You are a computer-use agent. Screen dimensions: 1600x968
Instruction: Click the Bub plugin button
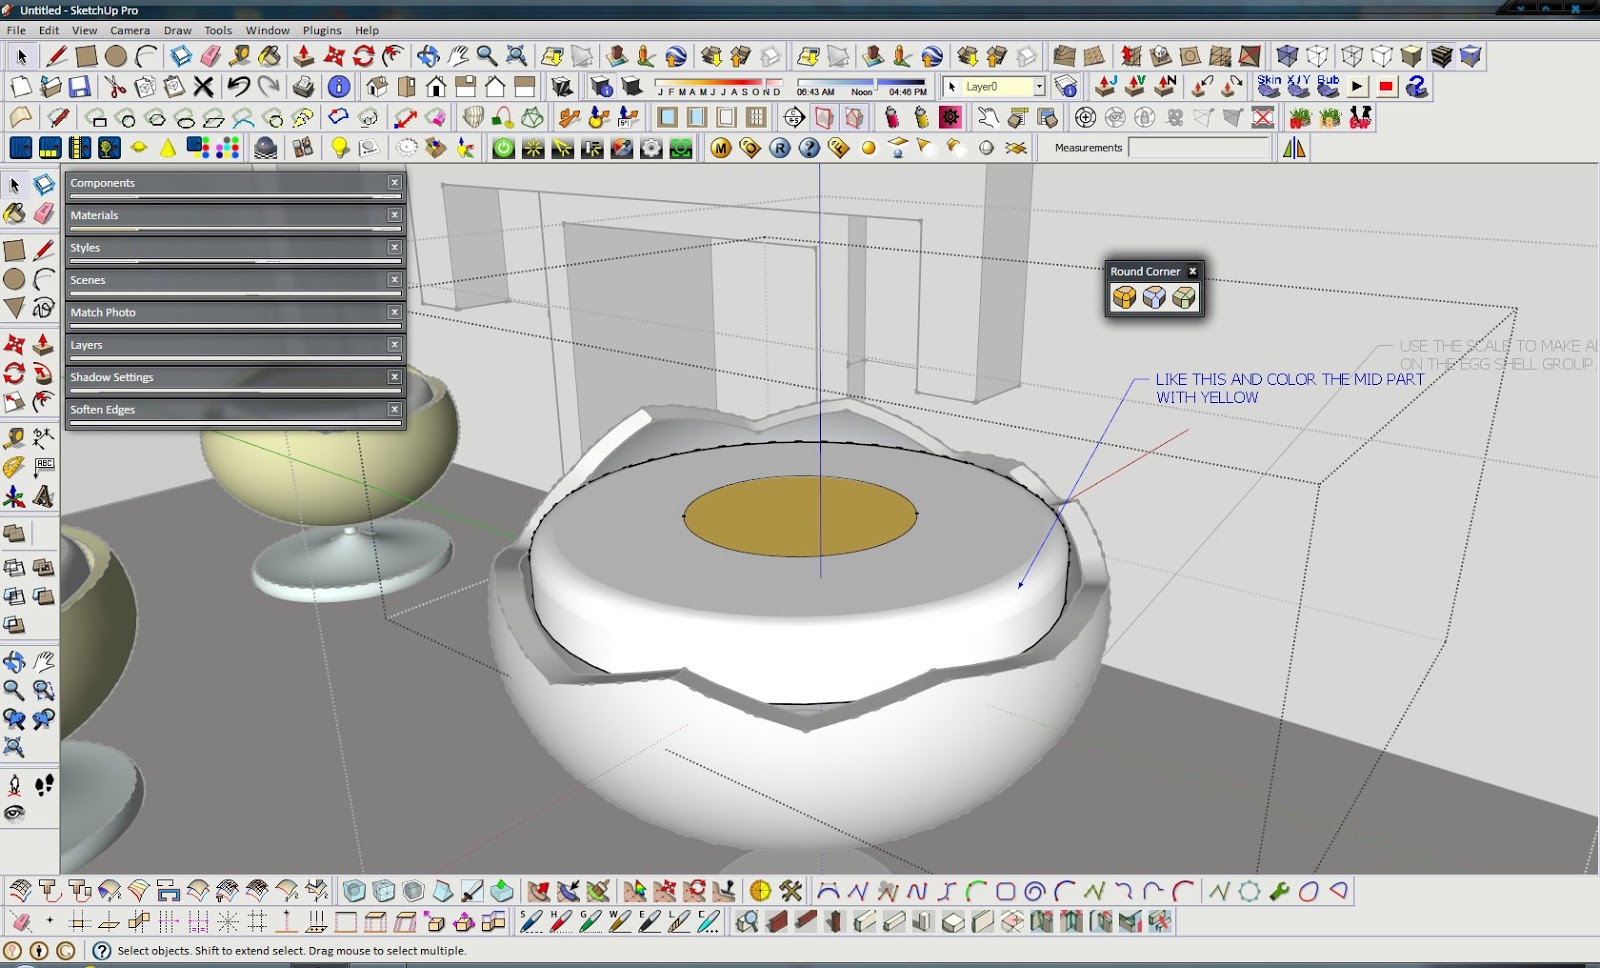click(1328, 87)
